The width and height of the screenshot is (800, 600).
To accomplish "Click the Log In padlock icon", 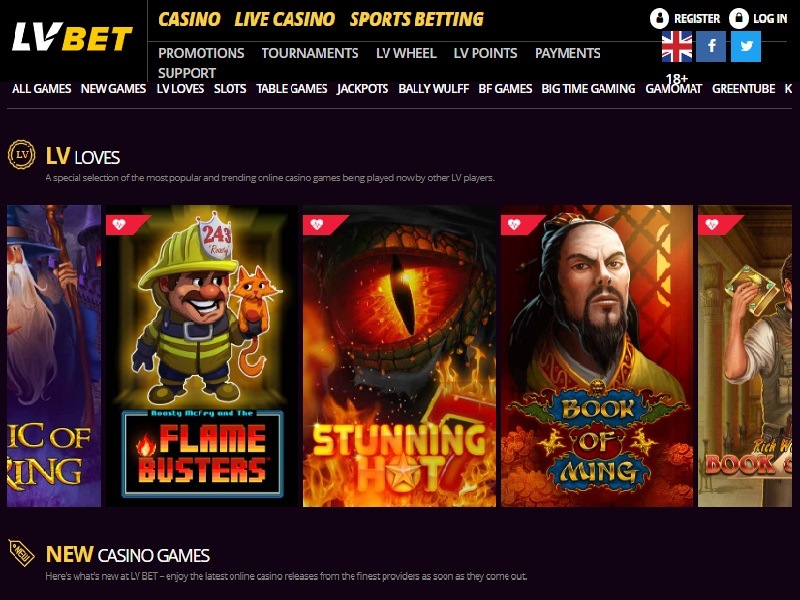I will (x=738, y=18).
